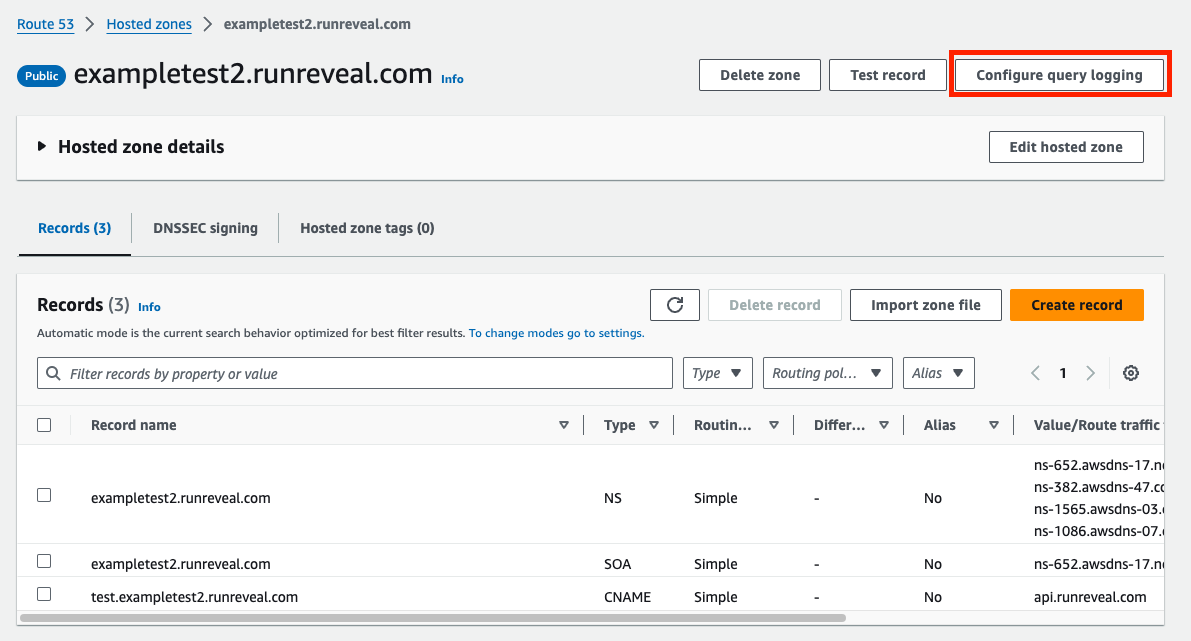
Task: Sort by Alias column arrow
Action: pyautogui.click(x=994, y=425)
